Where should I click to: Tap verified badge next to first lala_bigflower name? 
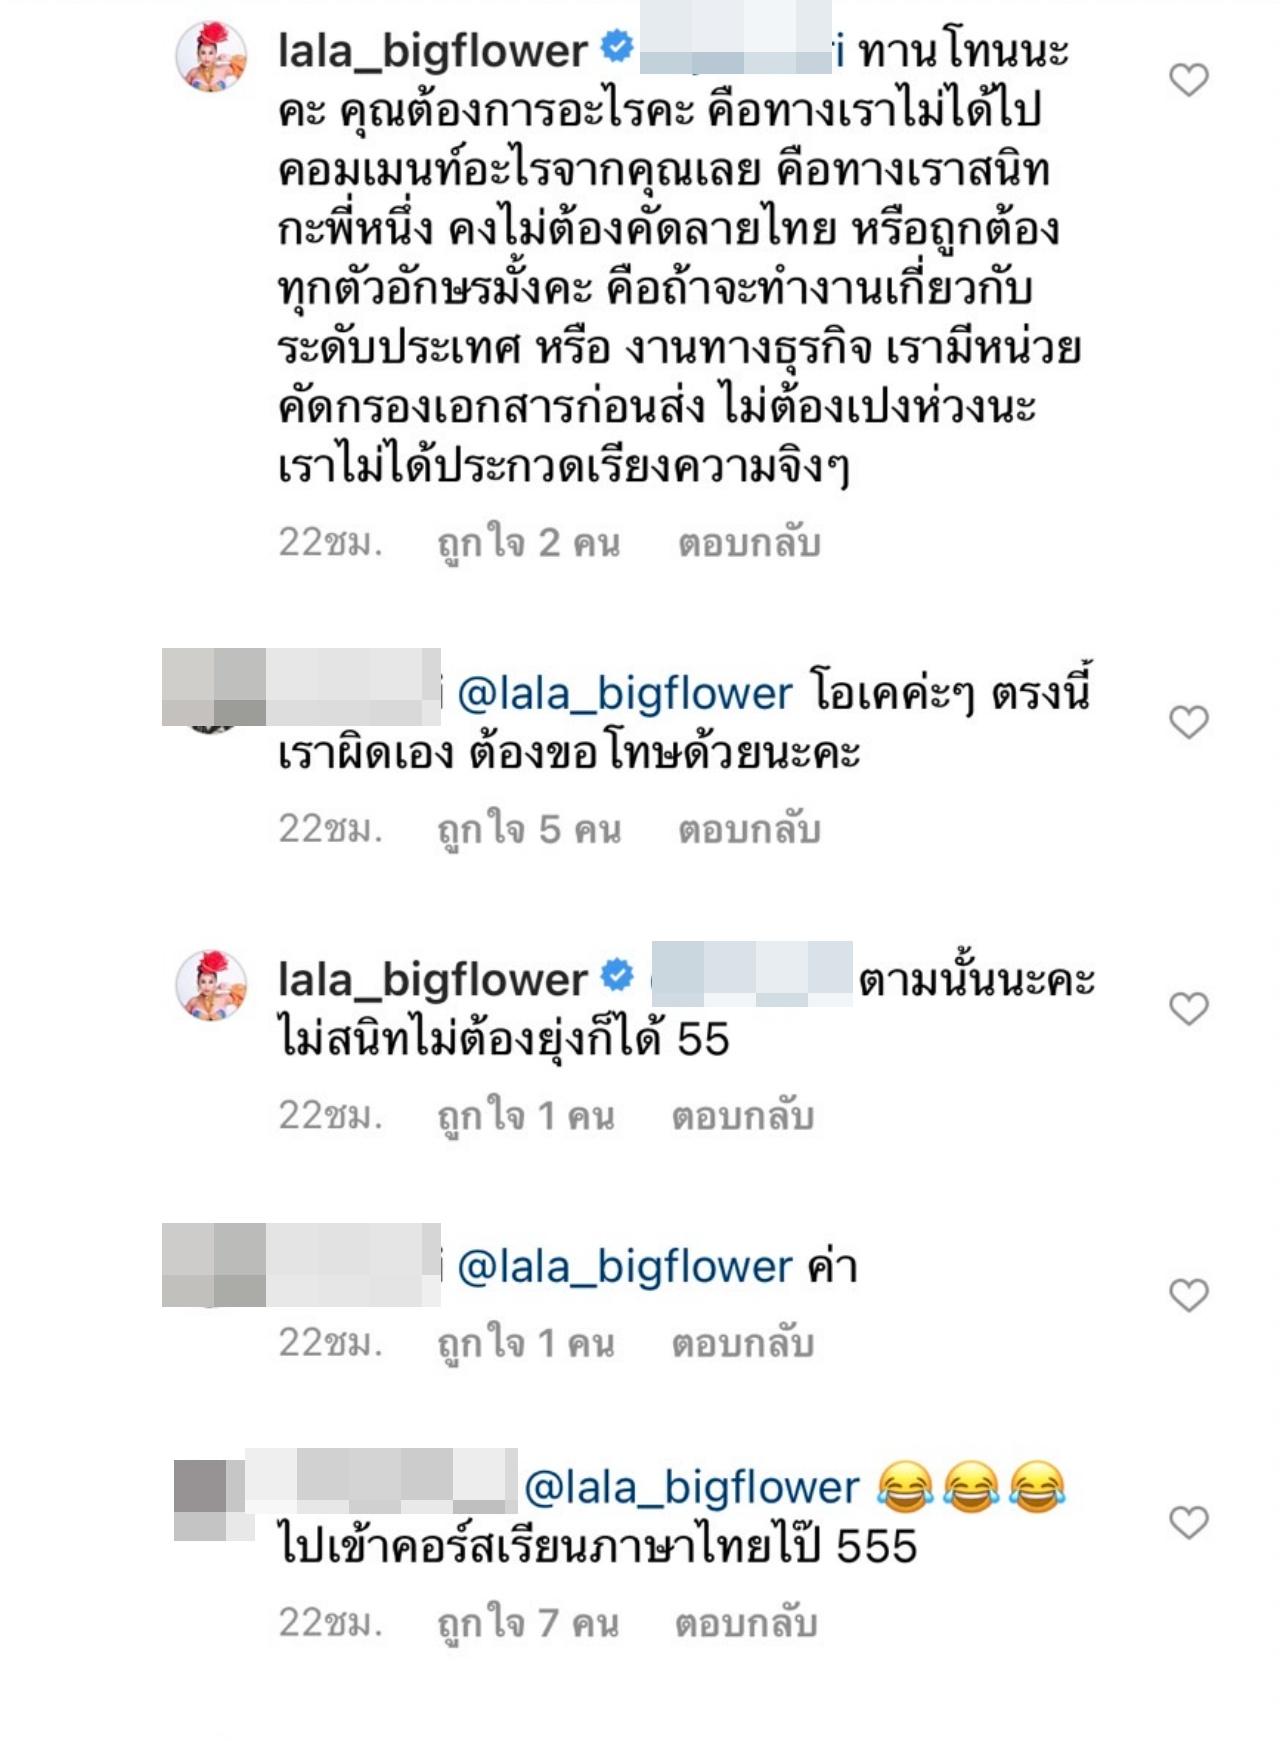[617, 46]
